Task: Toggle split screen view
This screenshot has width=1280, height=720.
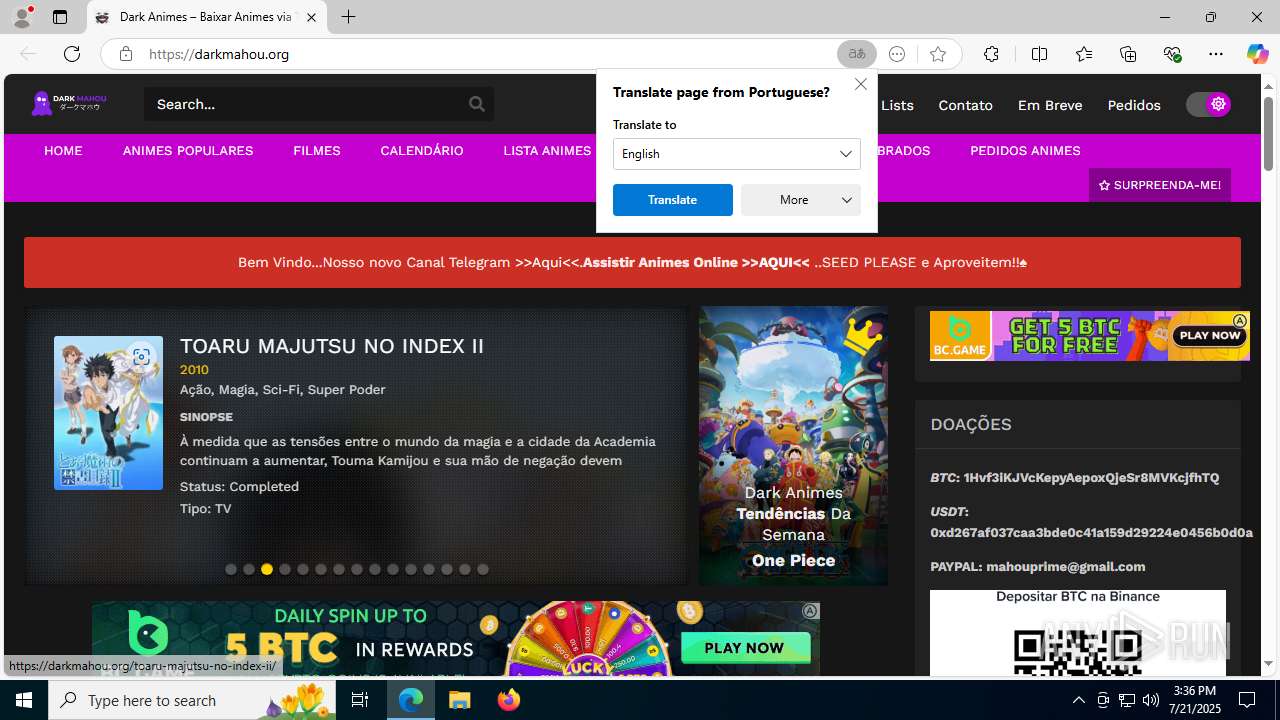Action: point(1039,54)
